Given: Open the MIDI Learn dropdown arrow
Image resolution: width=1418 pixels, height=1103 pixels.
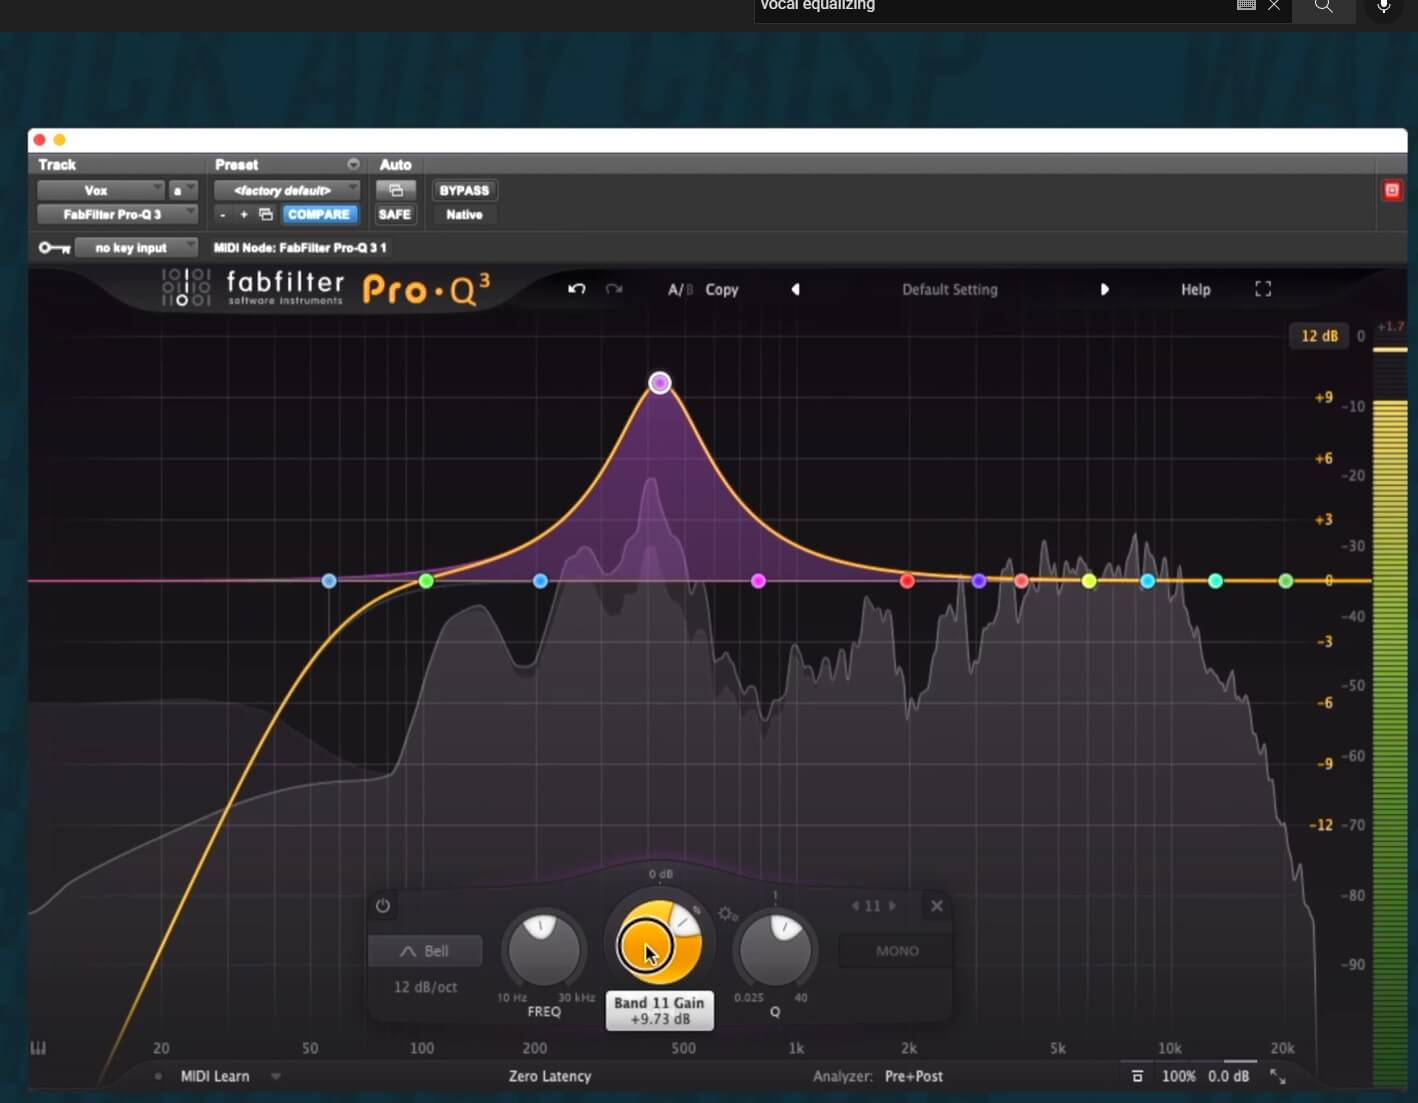Looking at the screenshot, I should point(276,1076).
